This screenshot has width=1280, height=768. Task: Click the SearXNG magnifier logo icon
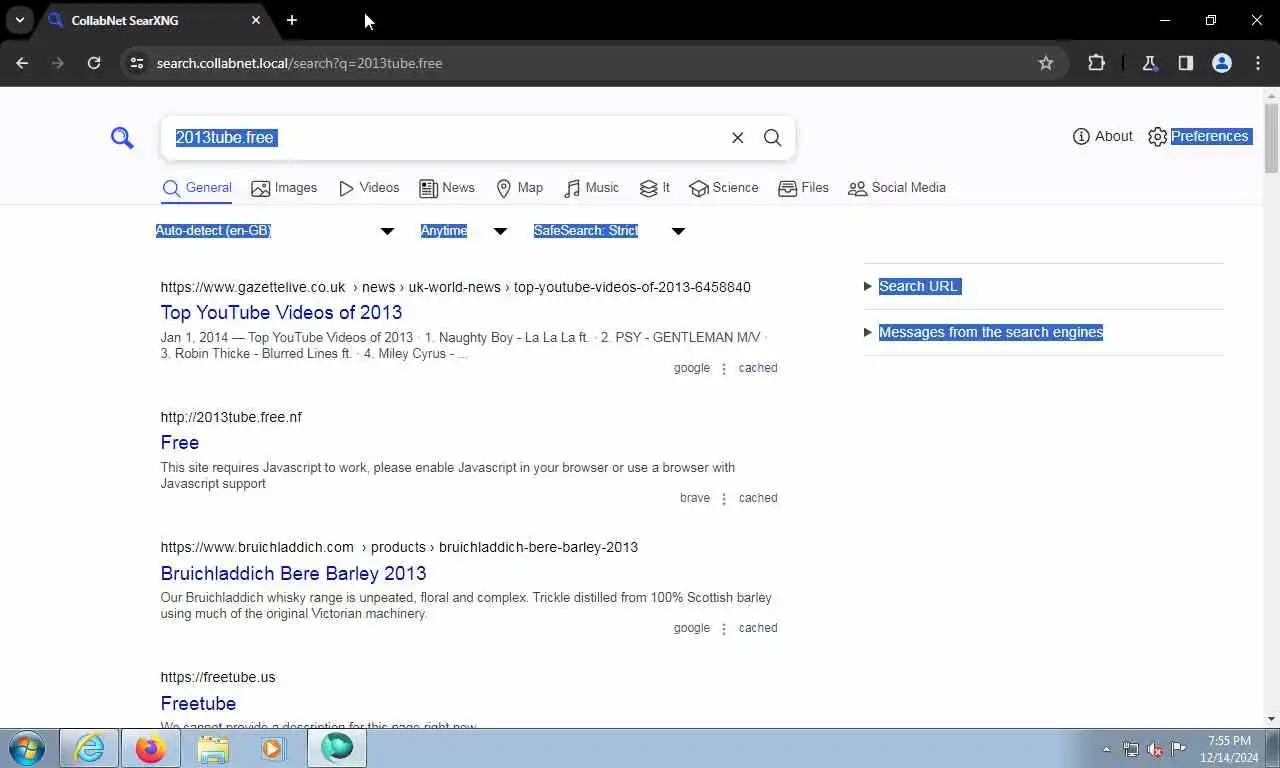(x=122, y=138)
